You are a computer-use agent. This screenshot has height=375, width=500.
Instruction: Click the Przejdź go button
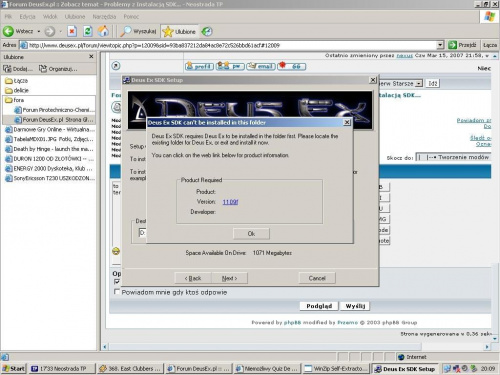[x=462, y=45]
